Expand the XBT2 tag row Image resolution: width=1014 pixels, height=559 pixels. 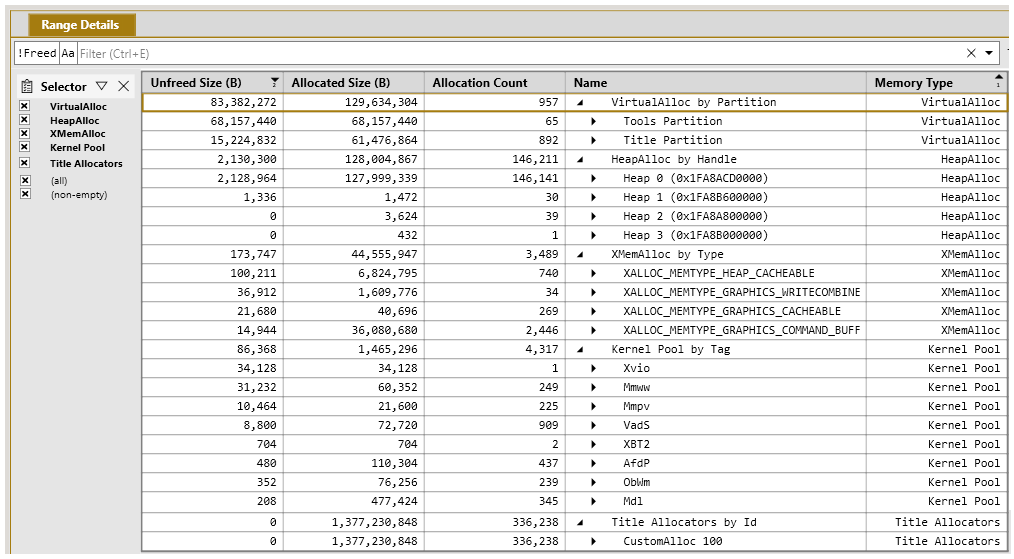click(593, 444)
